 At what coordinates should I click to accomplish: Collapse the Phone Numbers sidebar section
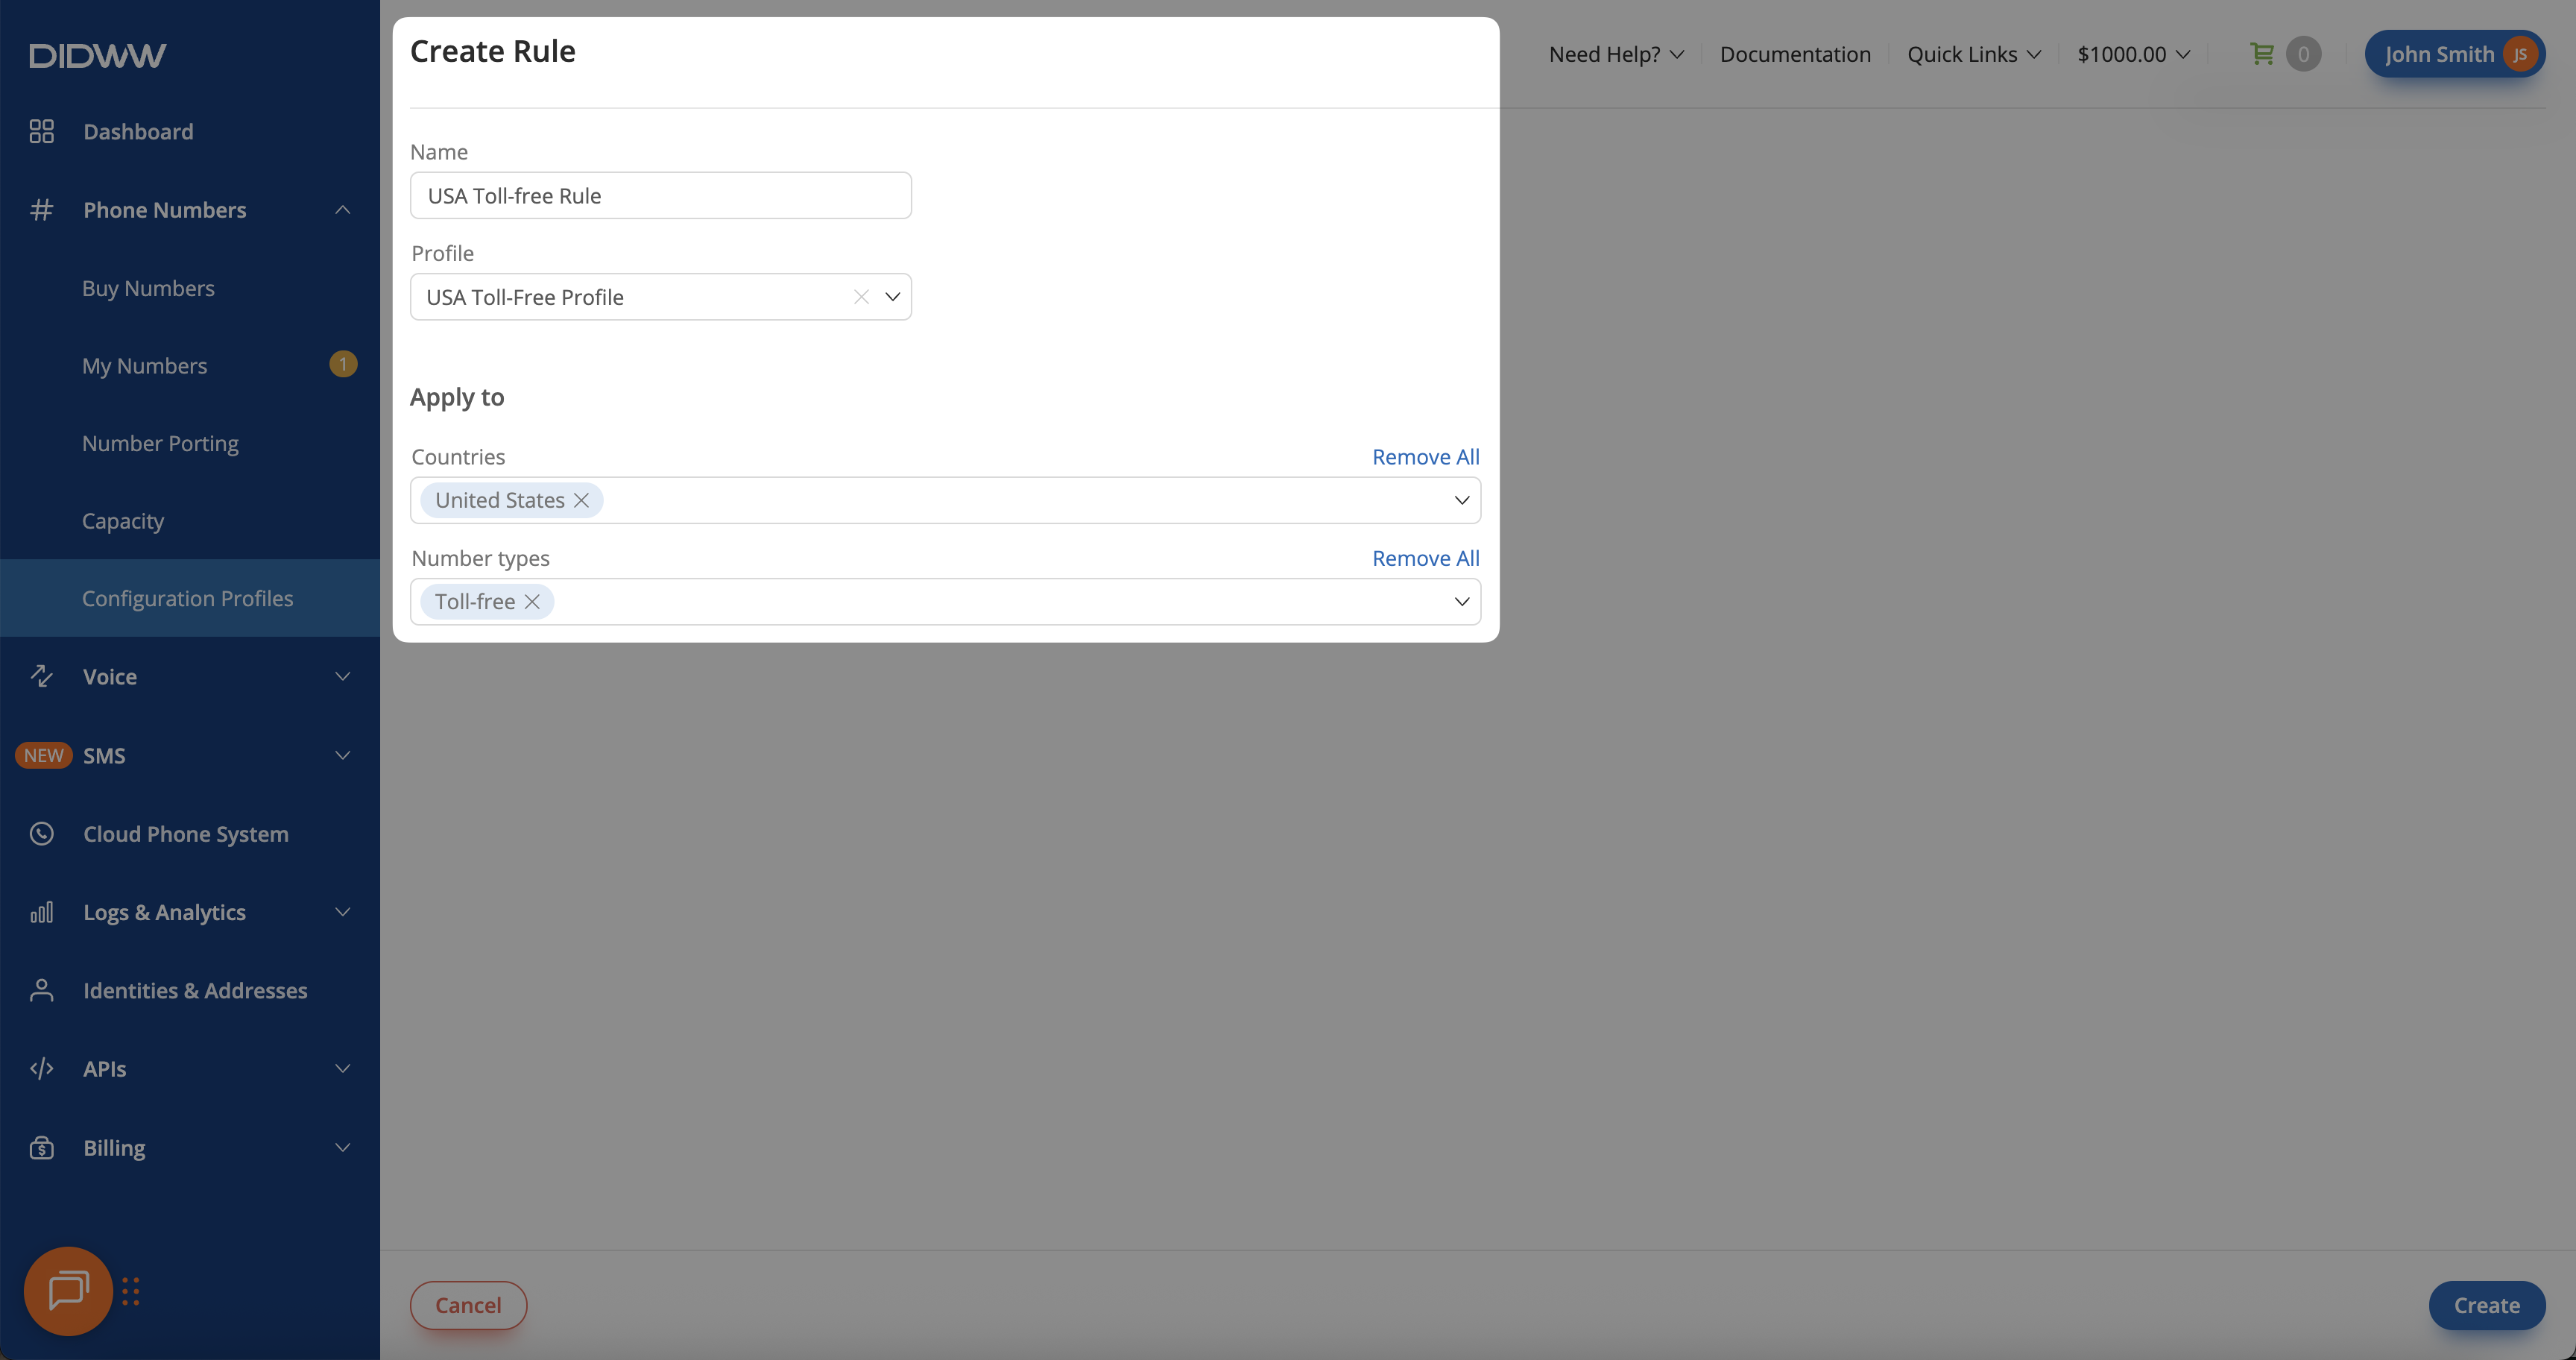click(342, 210)
